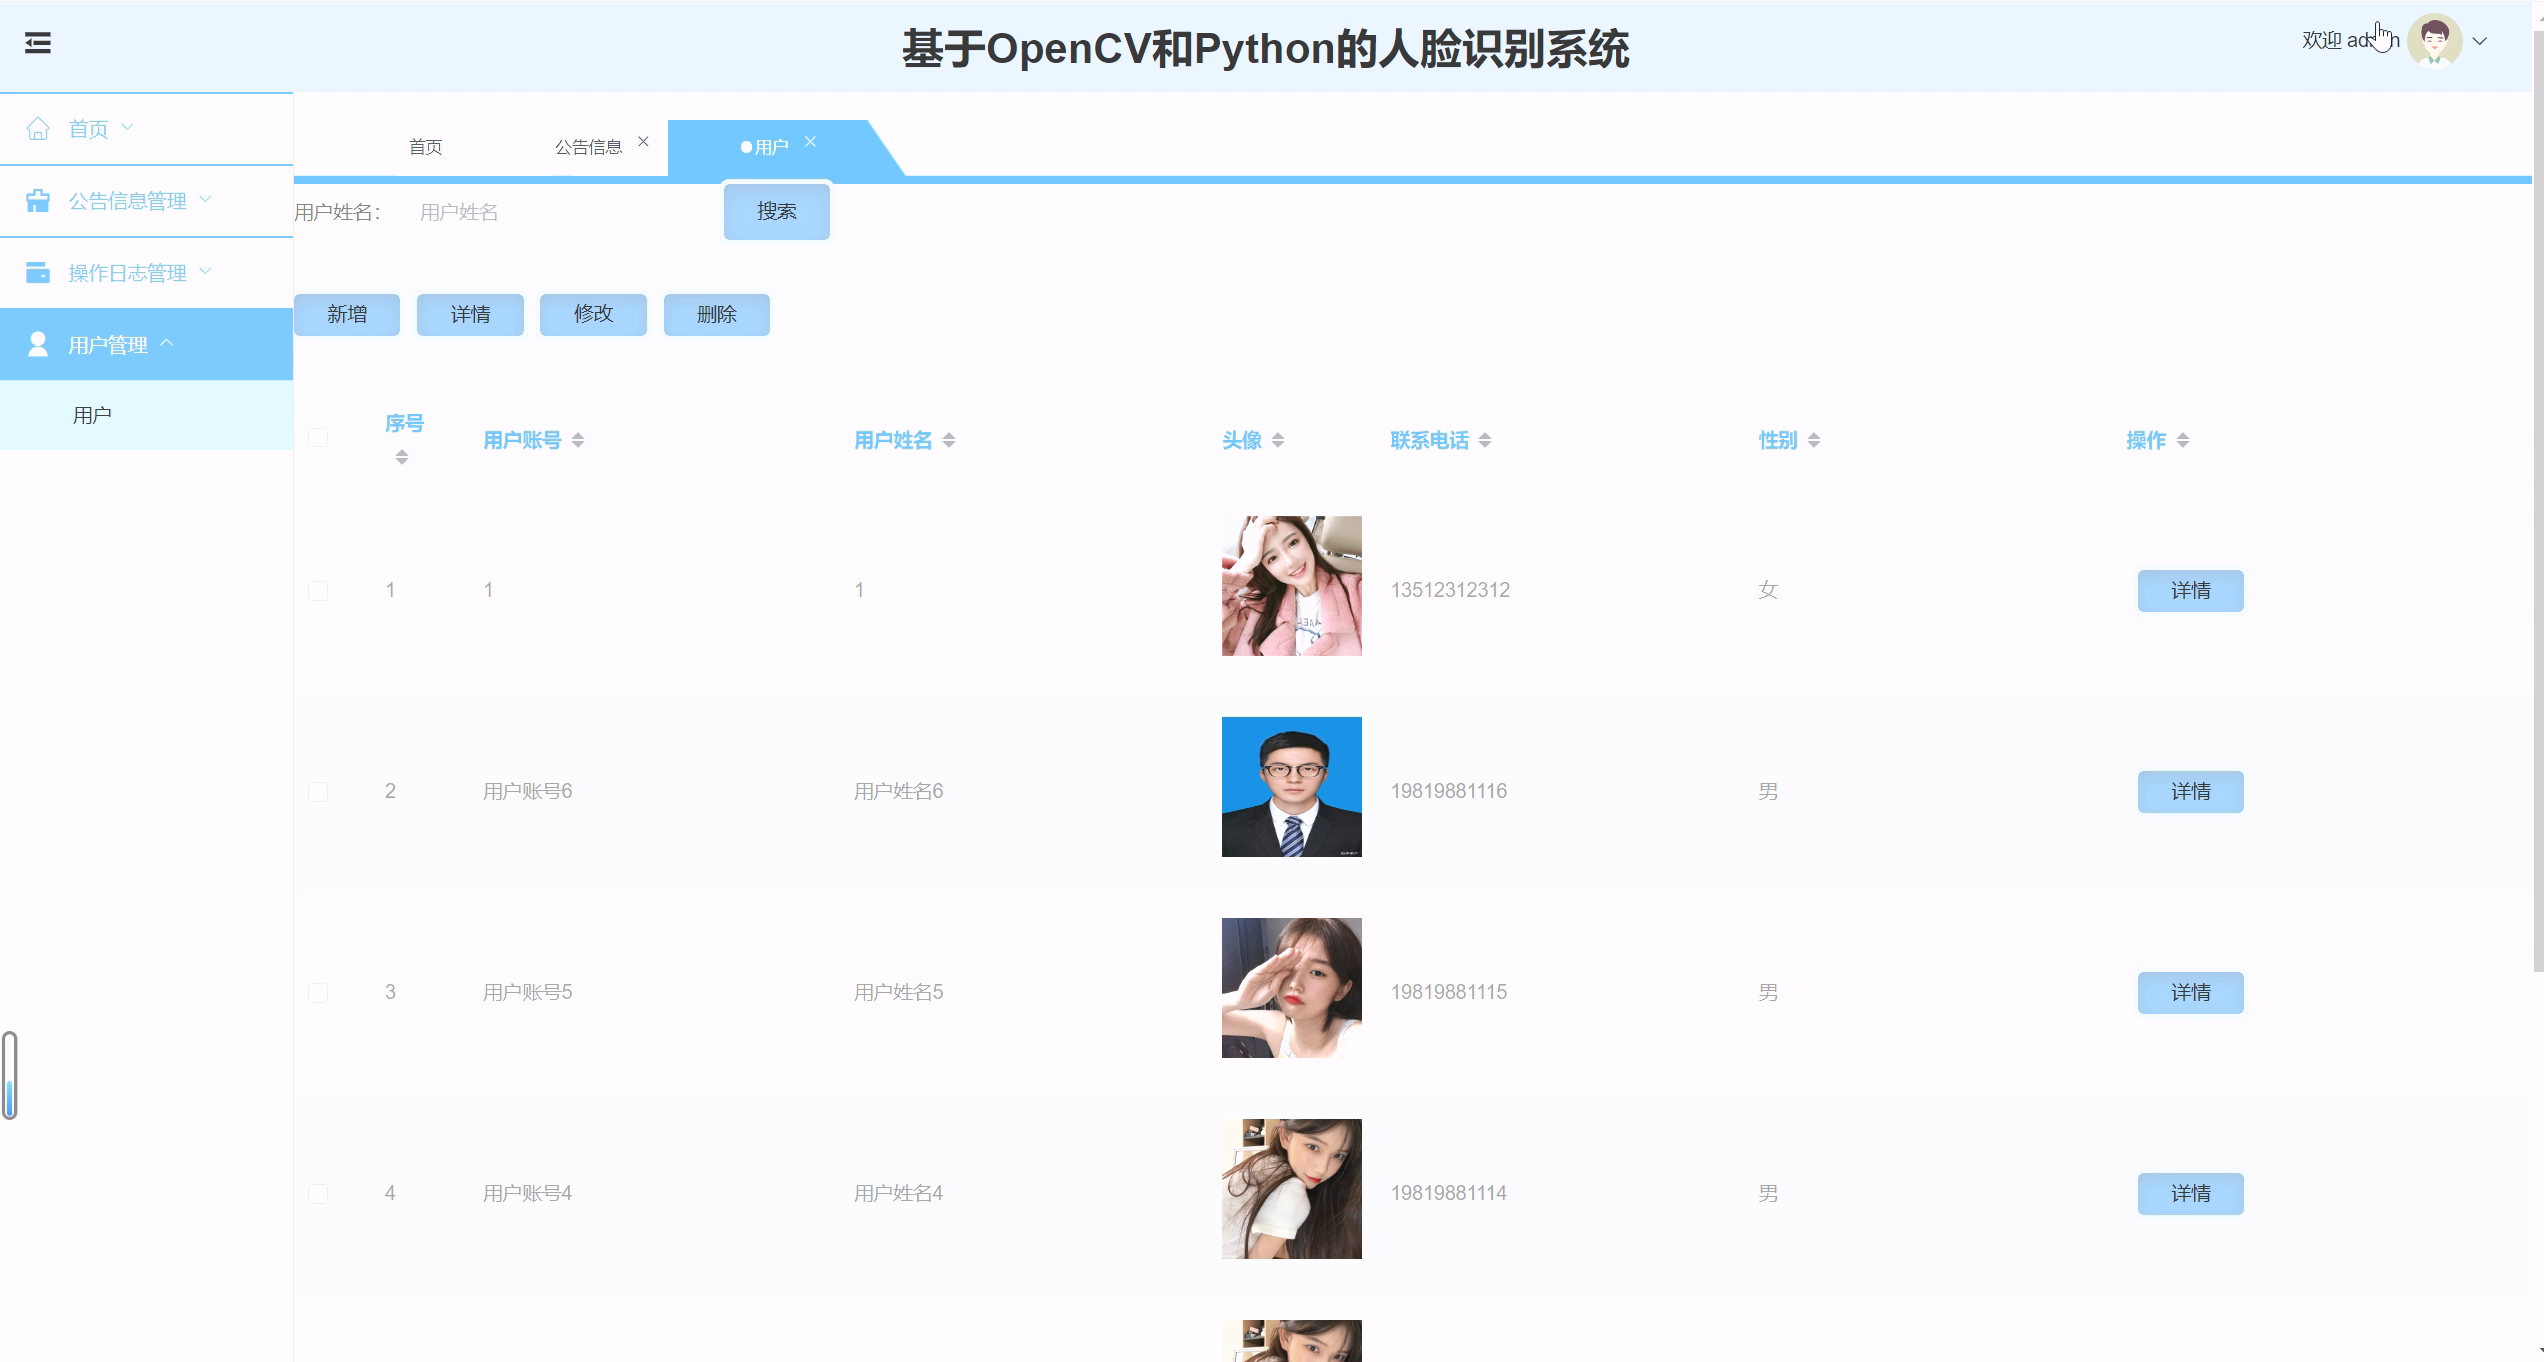The width and height of the screenshot is (2544, 1362).
Task: Check the 用户账号6 row checkbox
Action: (x=318, y=792)
